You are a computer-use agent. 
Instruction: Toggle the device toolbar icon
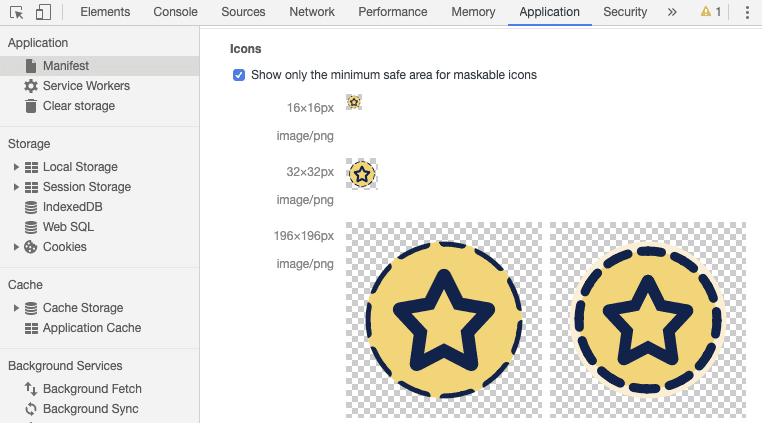43,12
